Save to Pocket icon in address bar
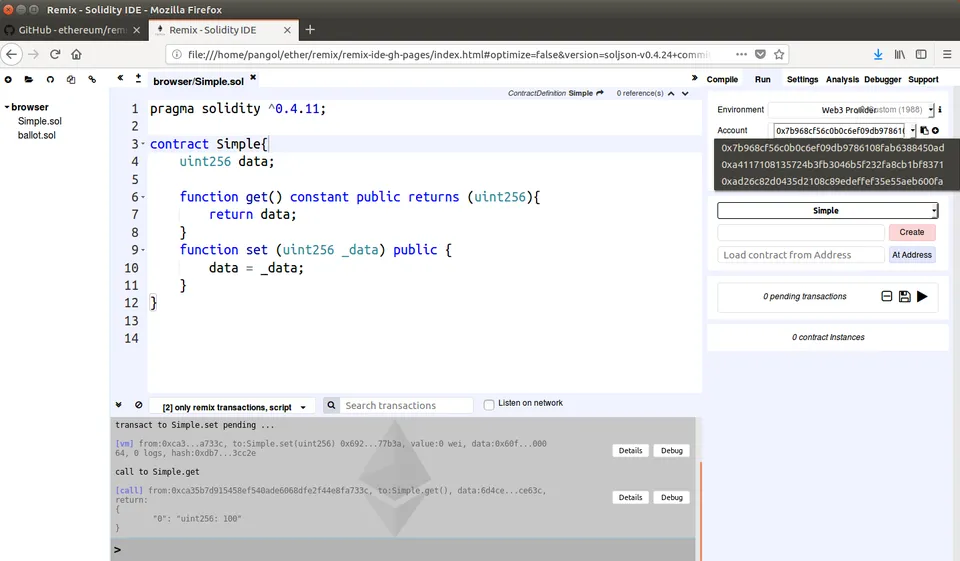 [x=760, y=55]
